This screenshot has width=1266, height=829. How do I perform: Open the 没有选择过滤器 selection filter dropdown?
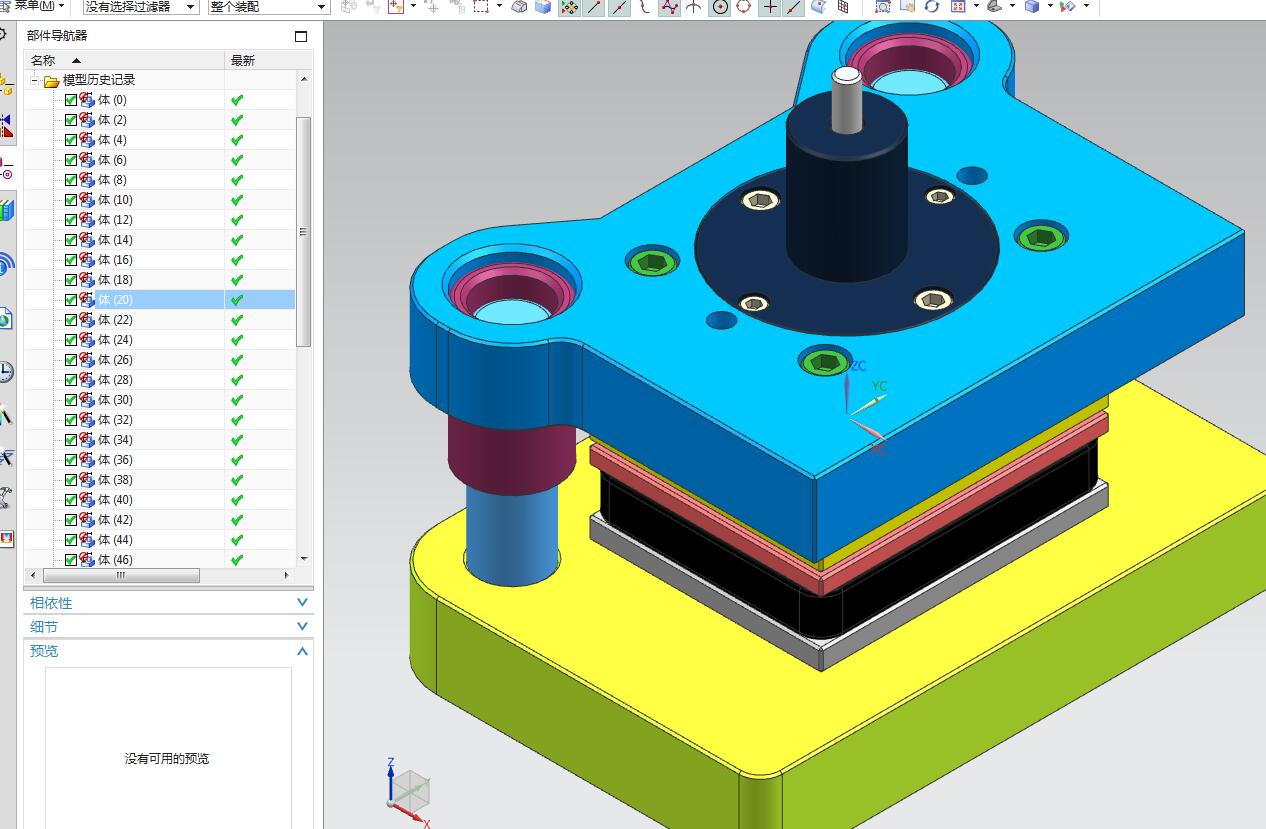(140, 7)
